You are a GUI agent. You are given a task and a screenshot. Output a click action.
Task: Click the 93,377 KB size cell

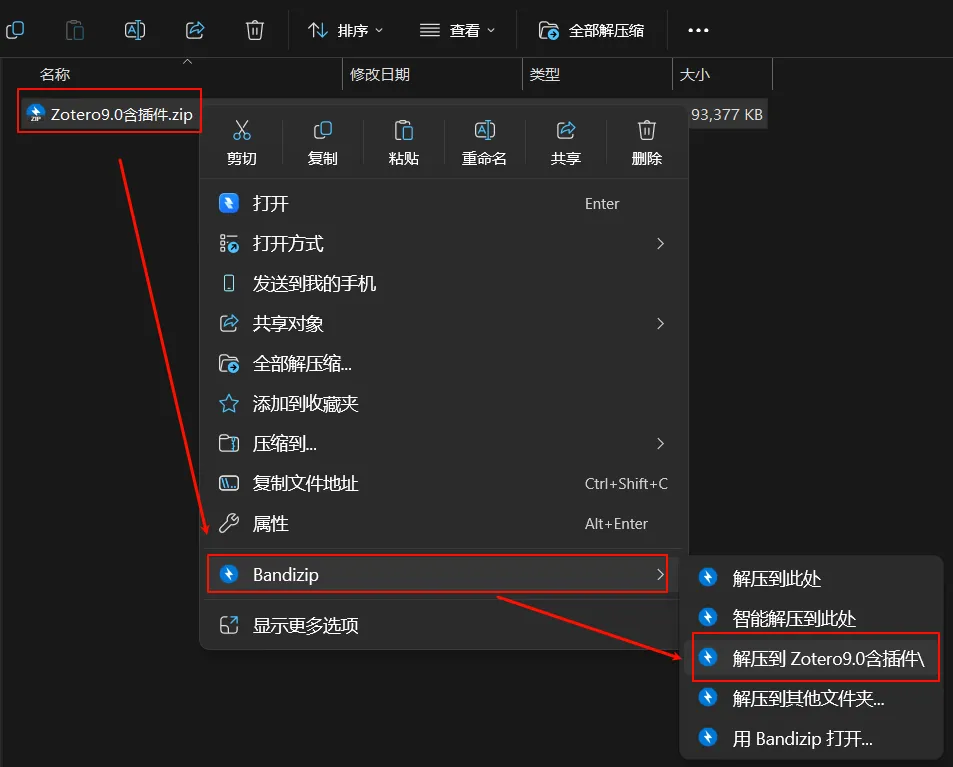pyautogui.click(x=726, y=114)
